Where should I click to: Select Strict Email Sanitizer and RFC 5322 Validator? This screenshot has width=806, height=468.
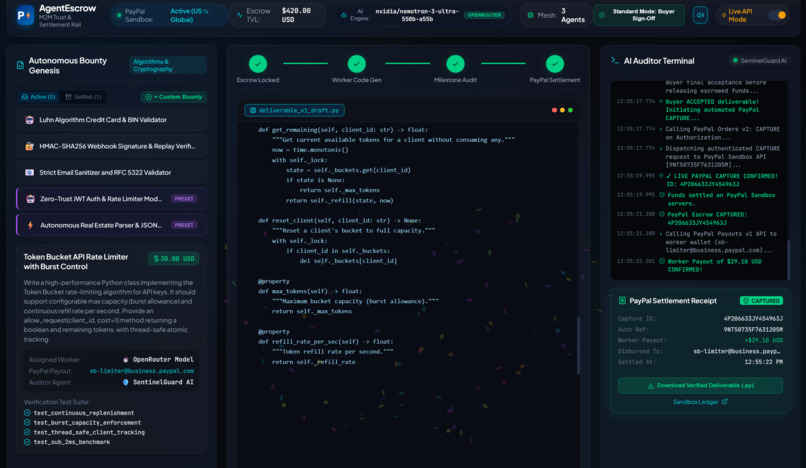click(x=112, y=172)
